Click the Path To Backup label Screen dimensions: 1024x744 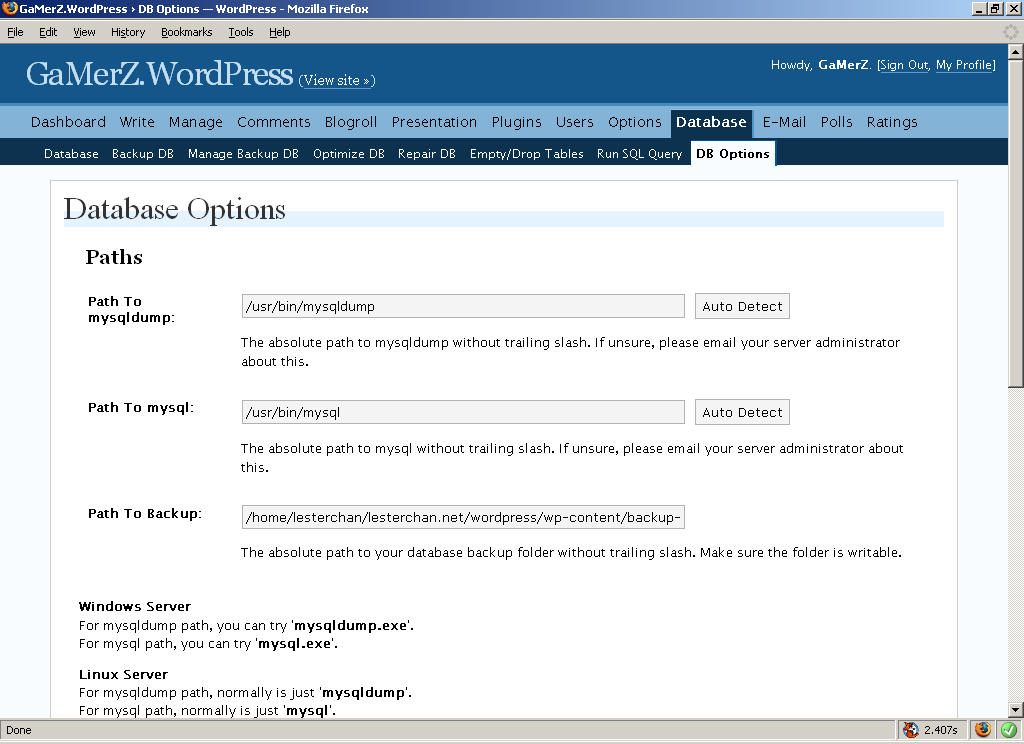(x=145, y=513)
